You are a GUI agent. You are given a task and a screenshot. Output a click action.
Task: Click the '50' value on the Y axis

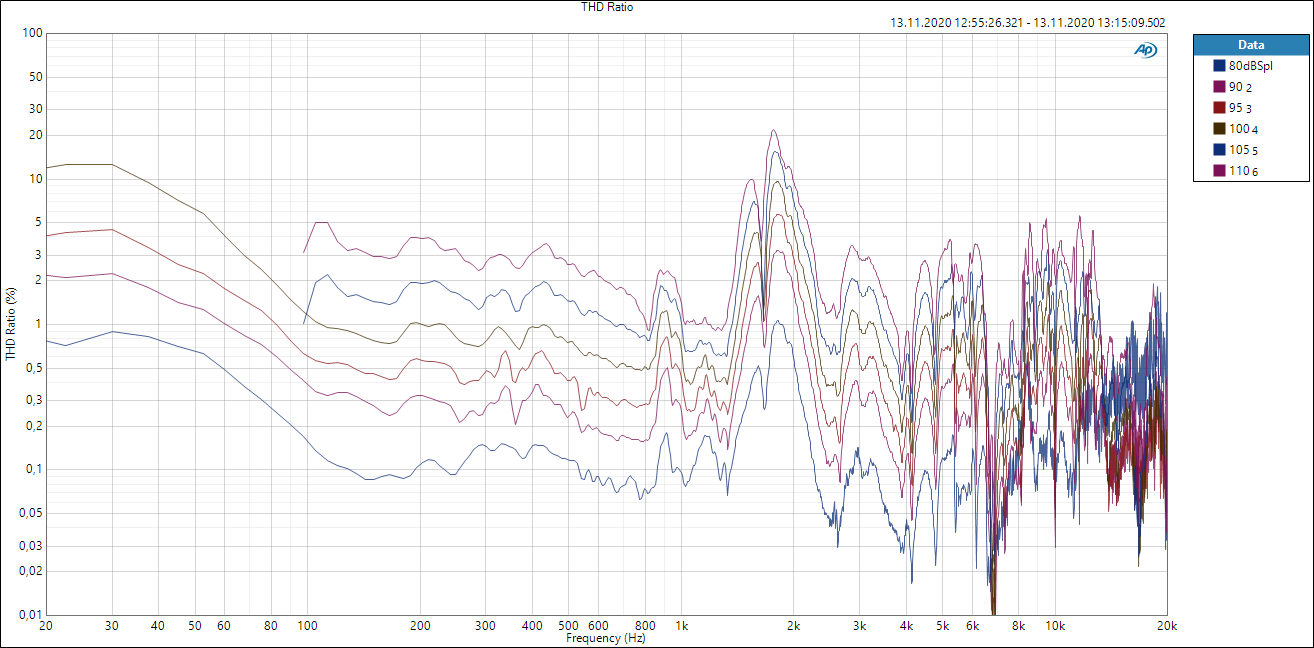[34, 77]
